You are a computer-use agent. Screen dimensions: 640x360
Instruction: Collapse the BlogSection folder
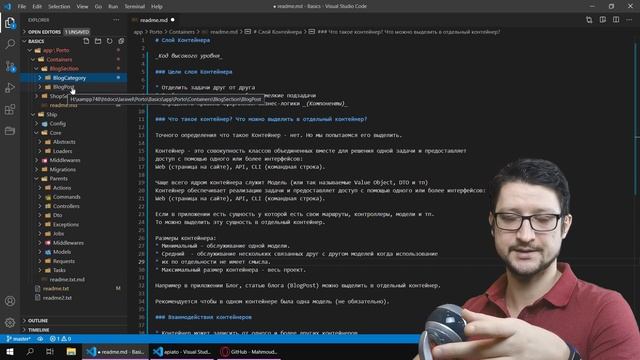[x=36, y=69]
